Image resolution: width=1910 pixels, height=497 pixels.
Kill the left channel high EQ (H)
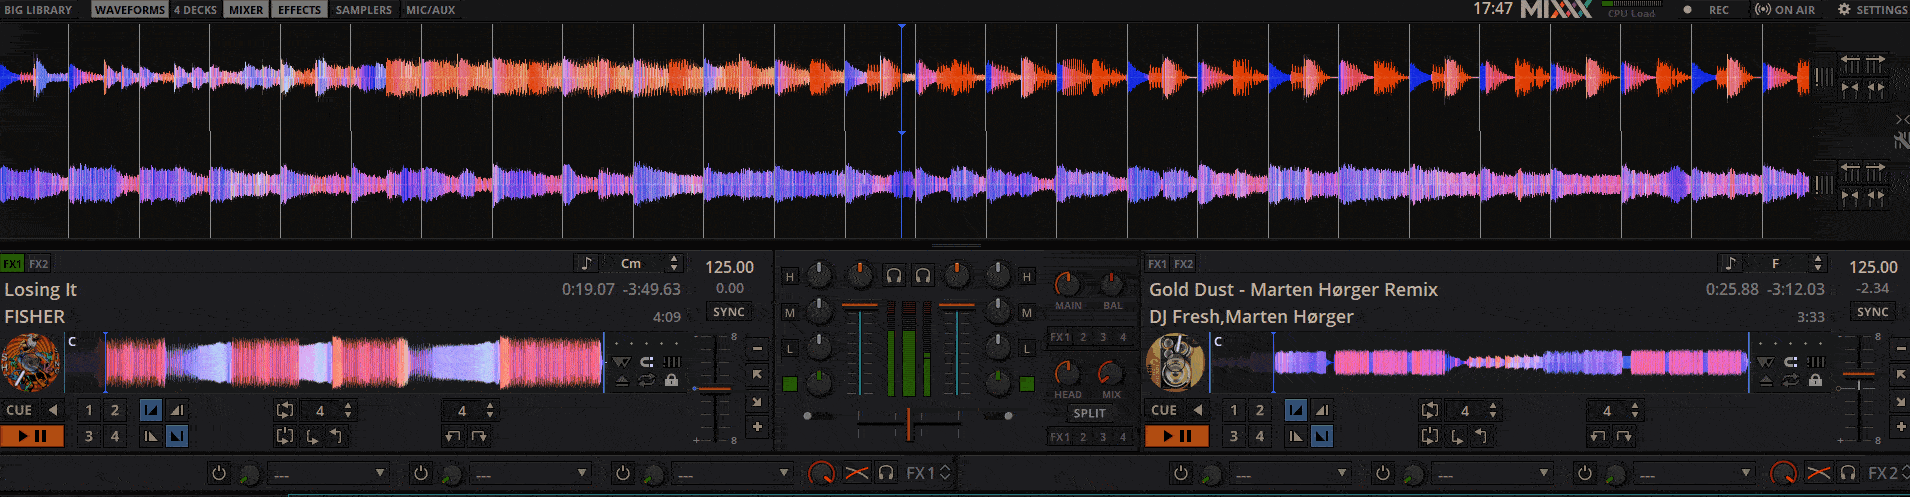pos(790,276)
